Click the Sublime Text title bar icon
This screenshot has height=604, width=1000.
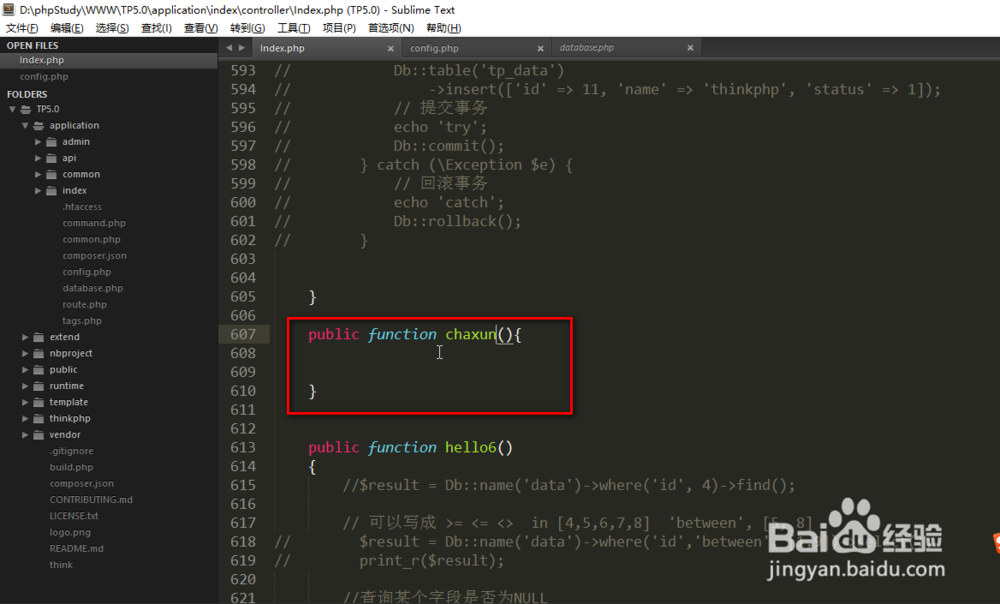point(8,10)
